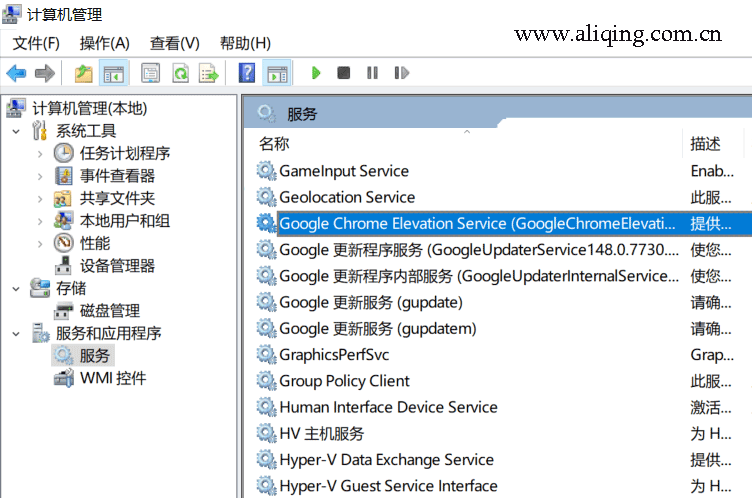Open the 帮助(H) menu
Image resolution: width=752 pixels, height=498 pixels.
click(245, 43)
